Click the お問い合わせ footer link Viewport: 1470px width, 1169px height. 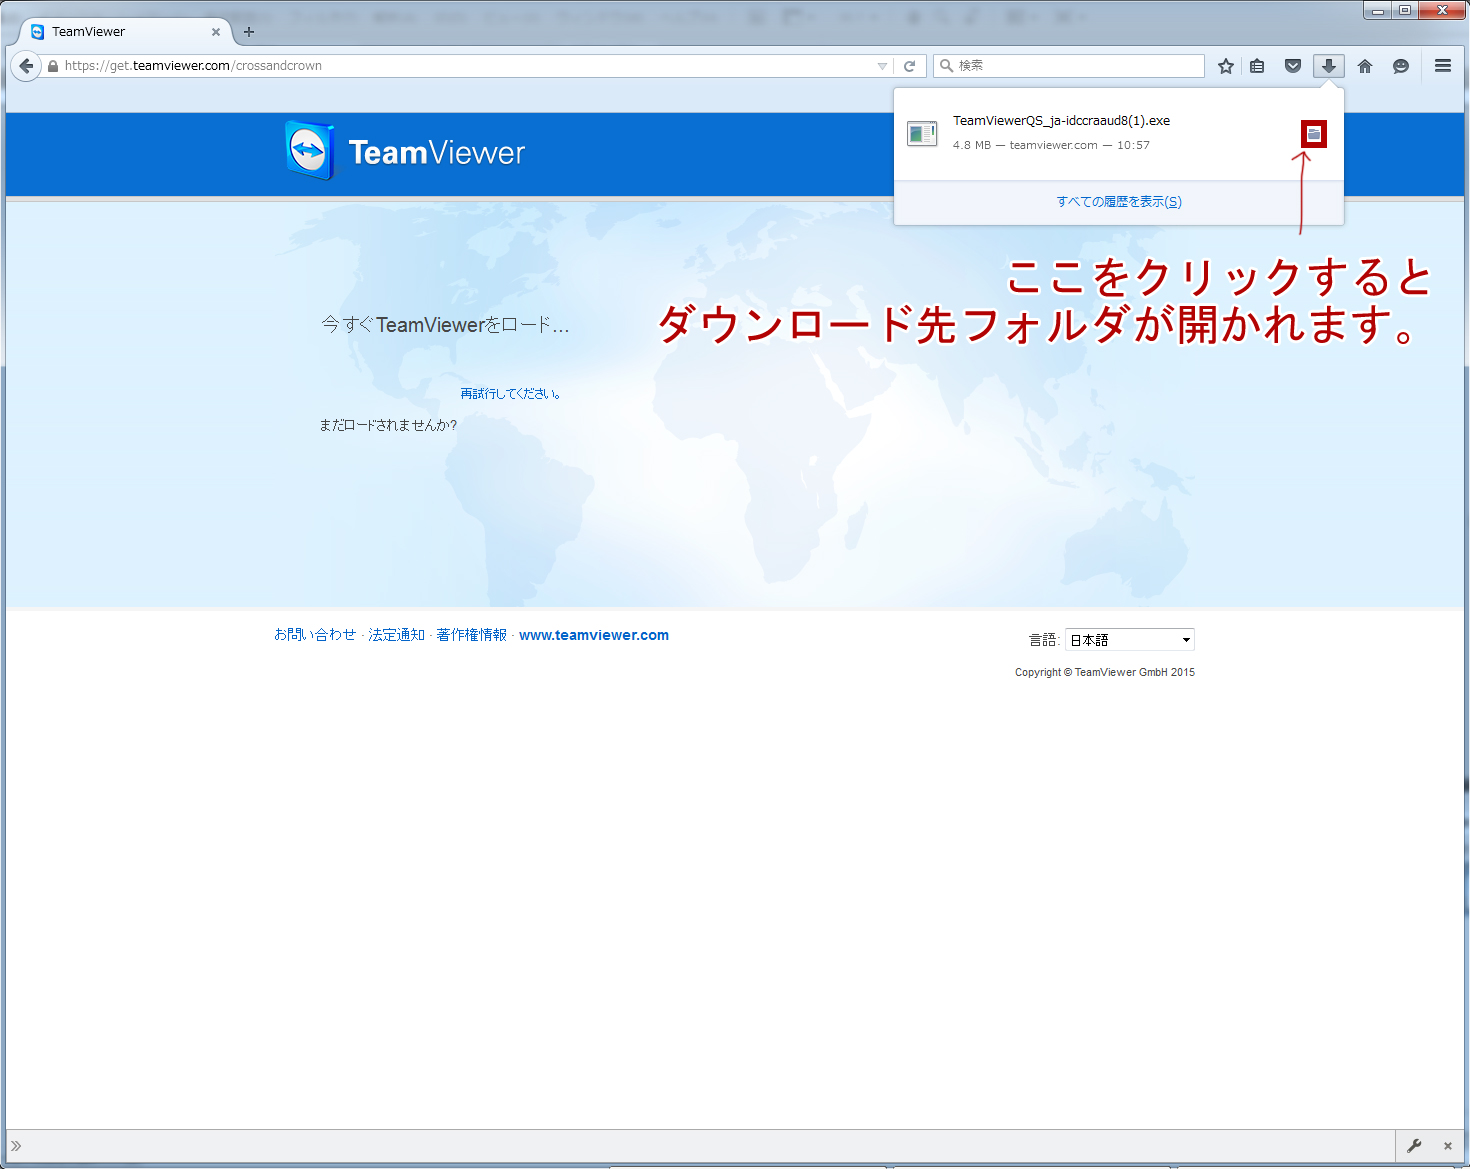click(x=315, y=635)
